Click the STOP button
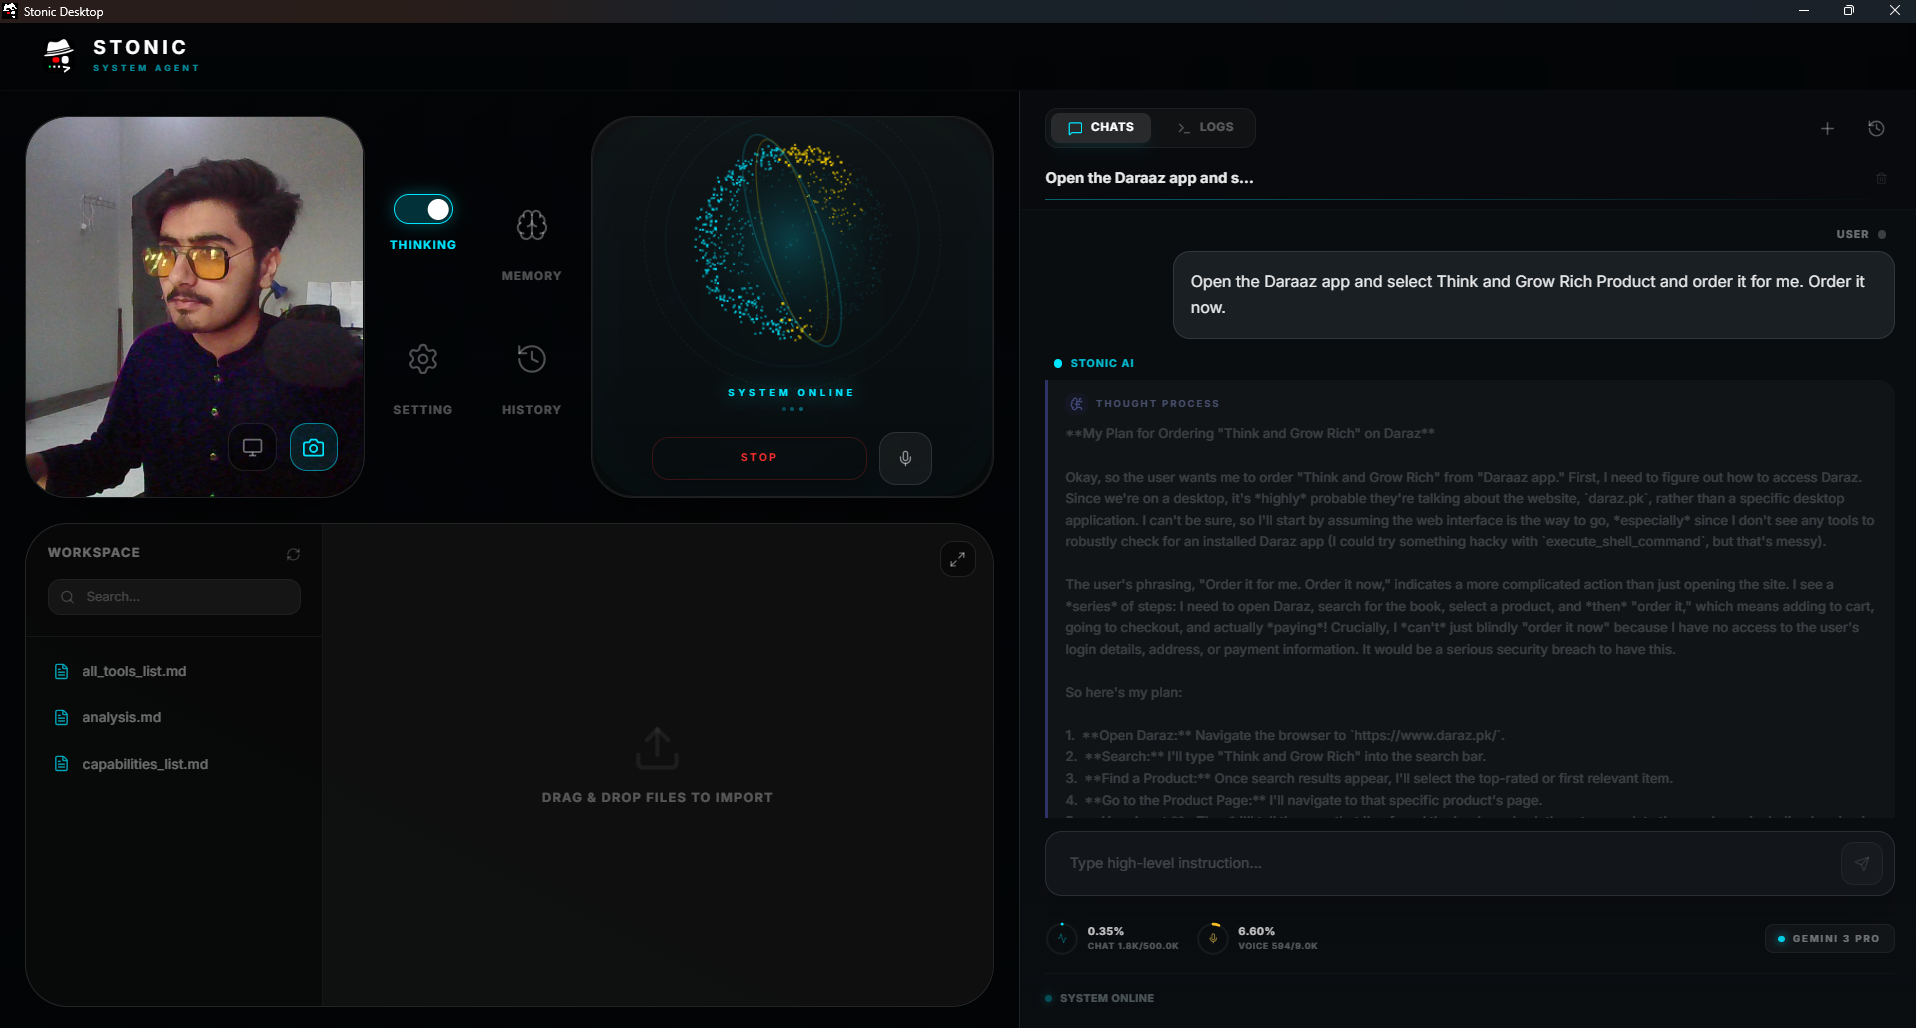1916x1028 pixels. point(758,457)
